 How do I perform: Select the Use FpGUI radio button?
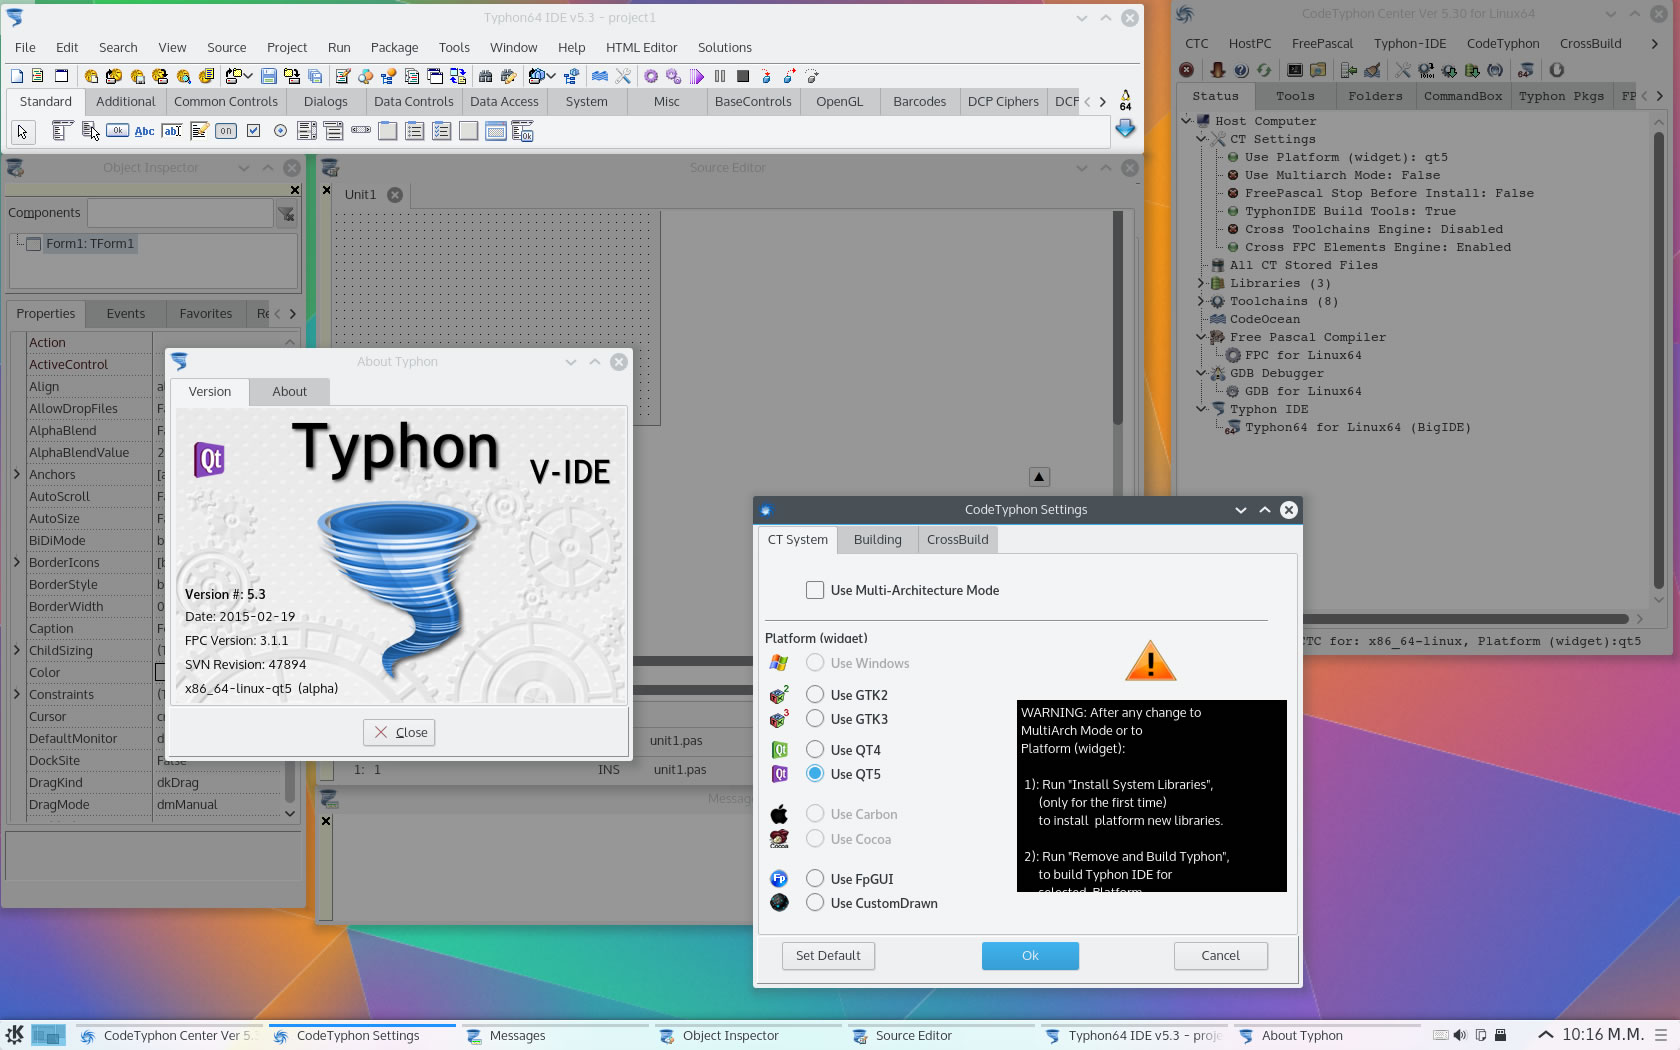tap(815, 878)
